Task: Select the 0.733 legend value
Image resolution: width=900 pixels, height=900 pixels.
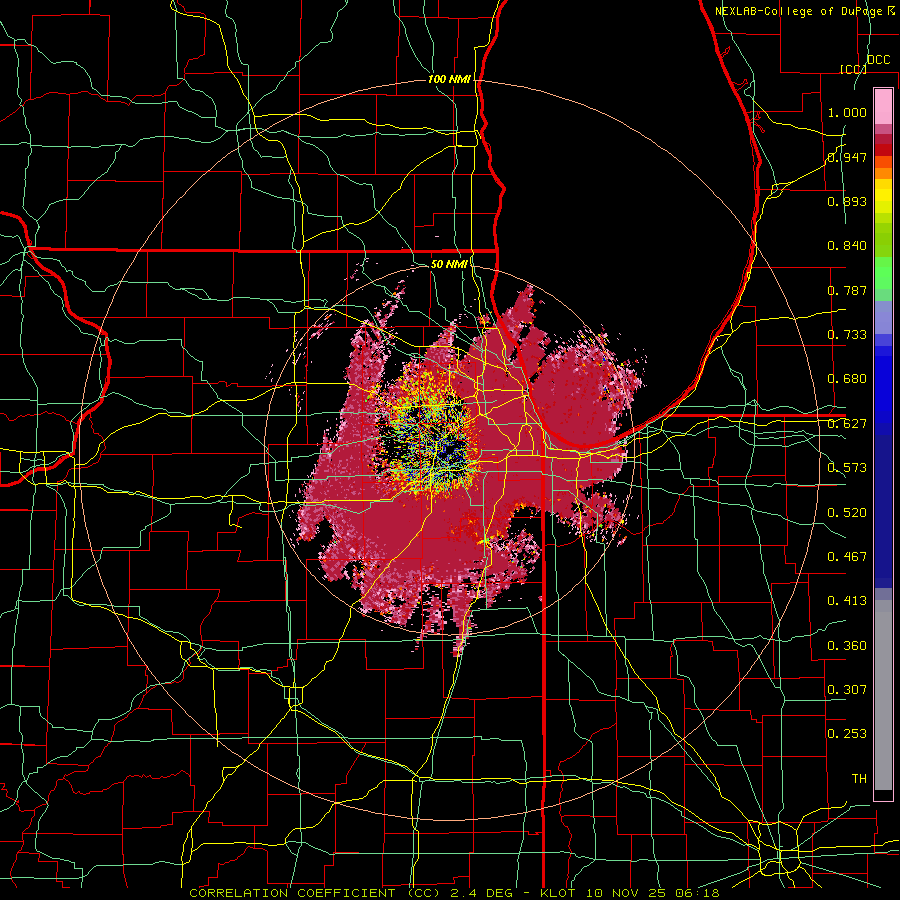Action: pyautogui.click(x=847, y=335)
